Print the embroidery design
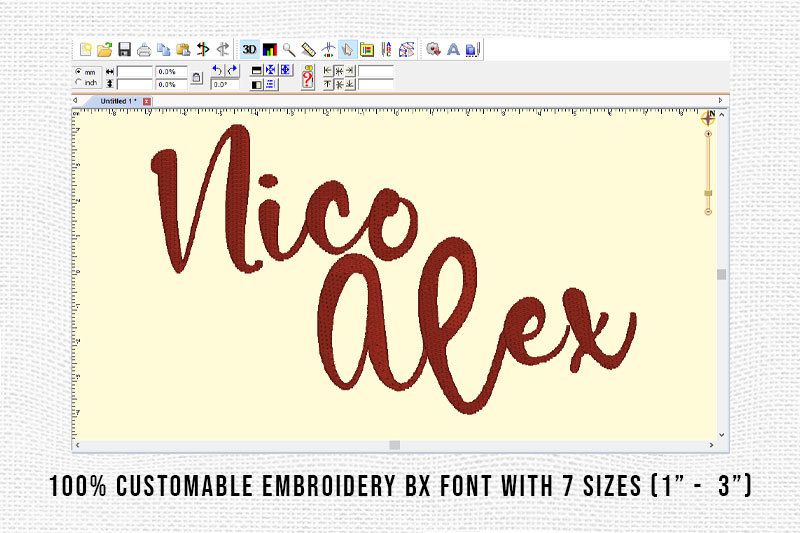 point(144,50)
